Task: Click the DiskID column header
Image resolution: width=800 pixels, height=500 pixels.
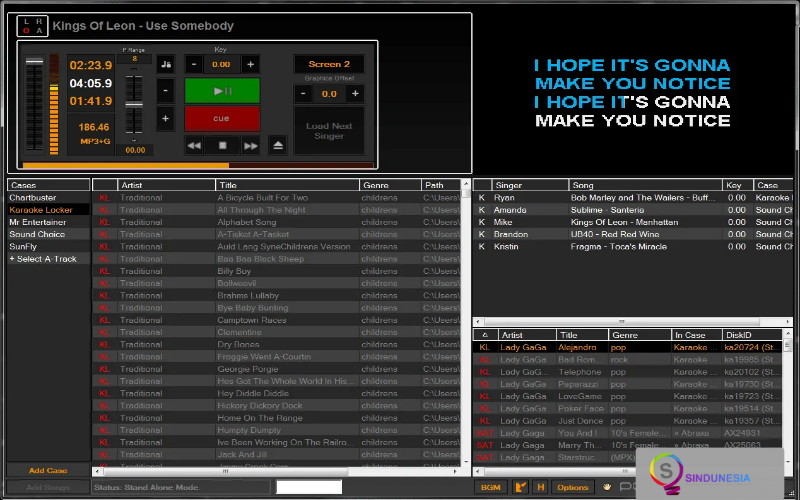Action: pyautogui.click(x=752, y=335)
